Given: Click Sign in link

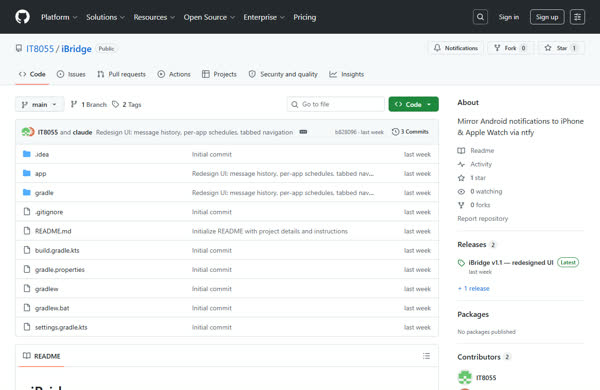Looking at the screenshot, I should pyautogui.click(x=509, y=17).
